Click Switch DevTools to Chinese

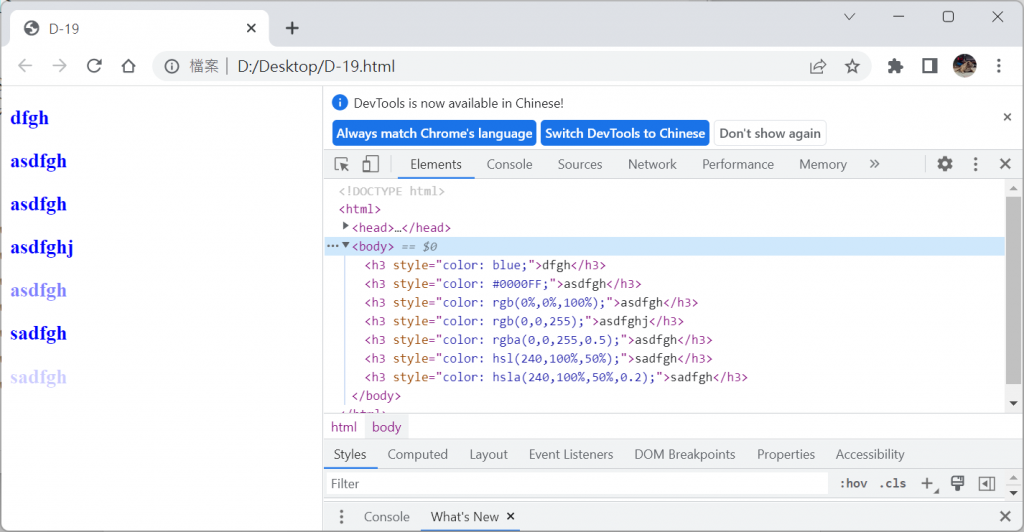click(x=625, y=133)
